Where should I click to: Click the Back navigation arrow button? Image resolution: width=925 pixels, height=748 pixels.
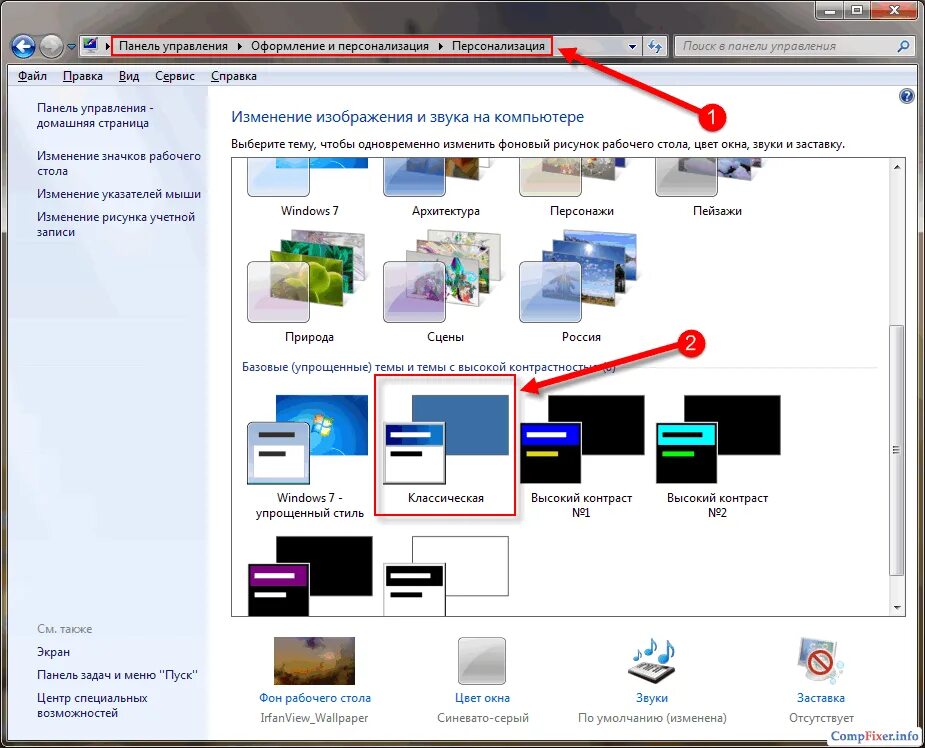pyautogui.click(x=23, y=46)
